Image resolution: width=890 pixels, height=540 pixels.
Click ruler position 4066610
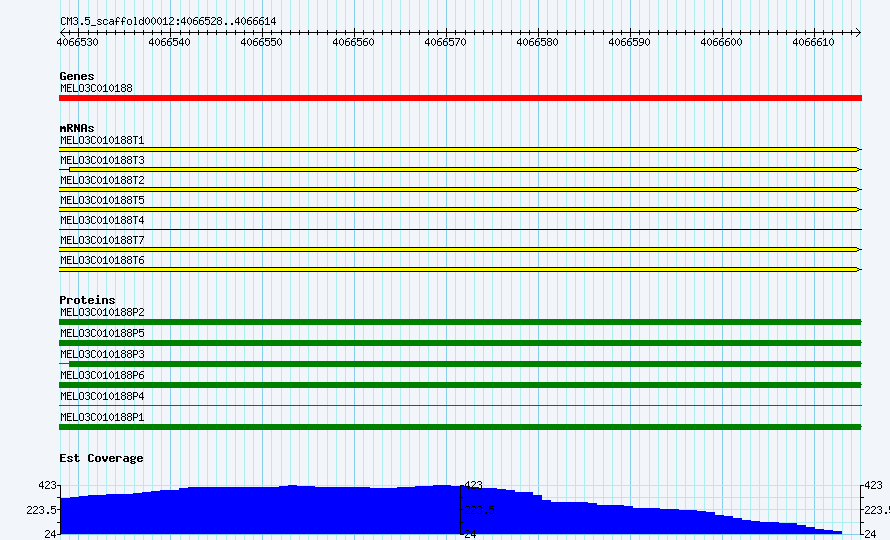813,42
